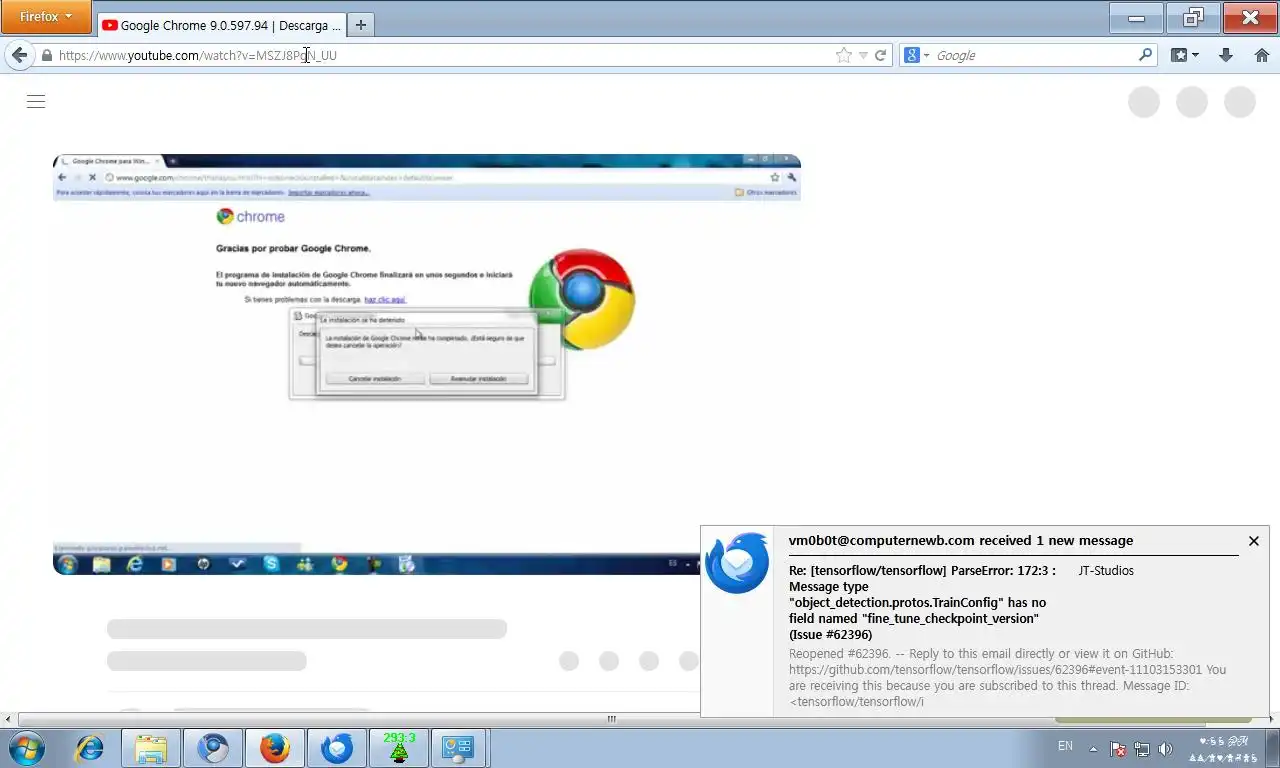
Task: Bookmark this page with the star
Action: (844, 56)
